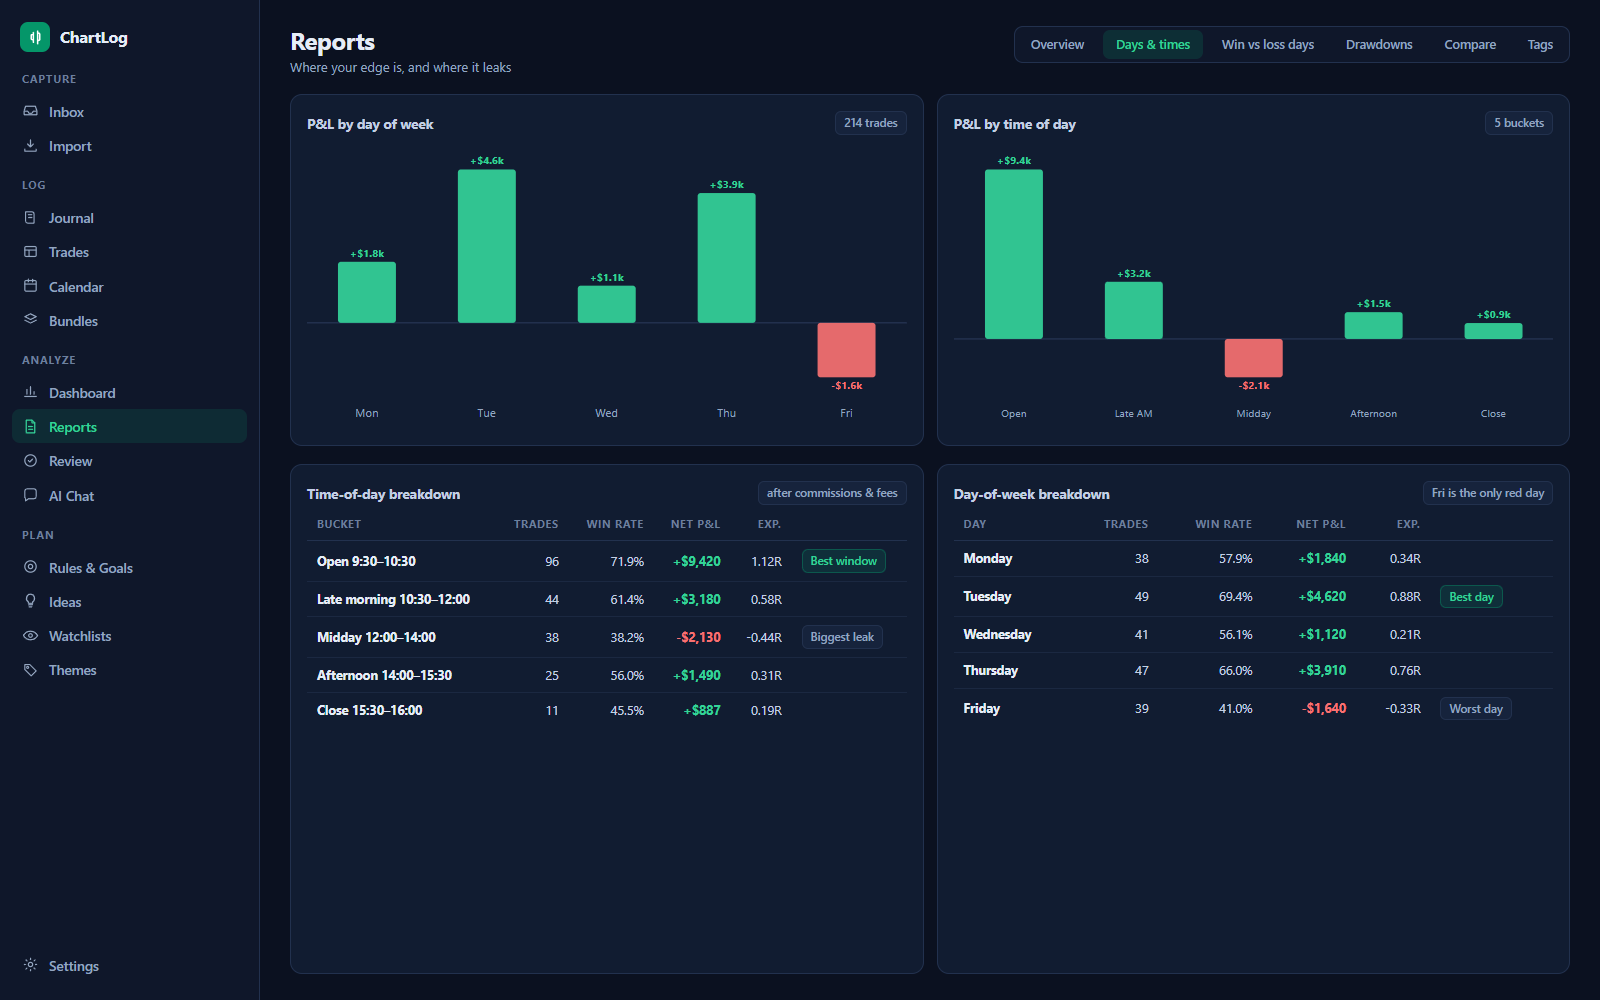
Task: Click the Bundles layers icon
Action: point(31,320)
